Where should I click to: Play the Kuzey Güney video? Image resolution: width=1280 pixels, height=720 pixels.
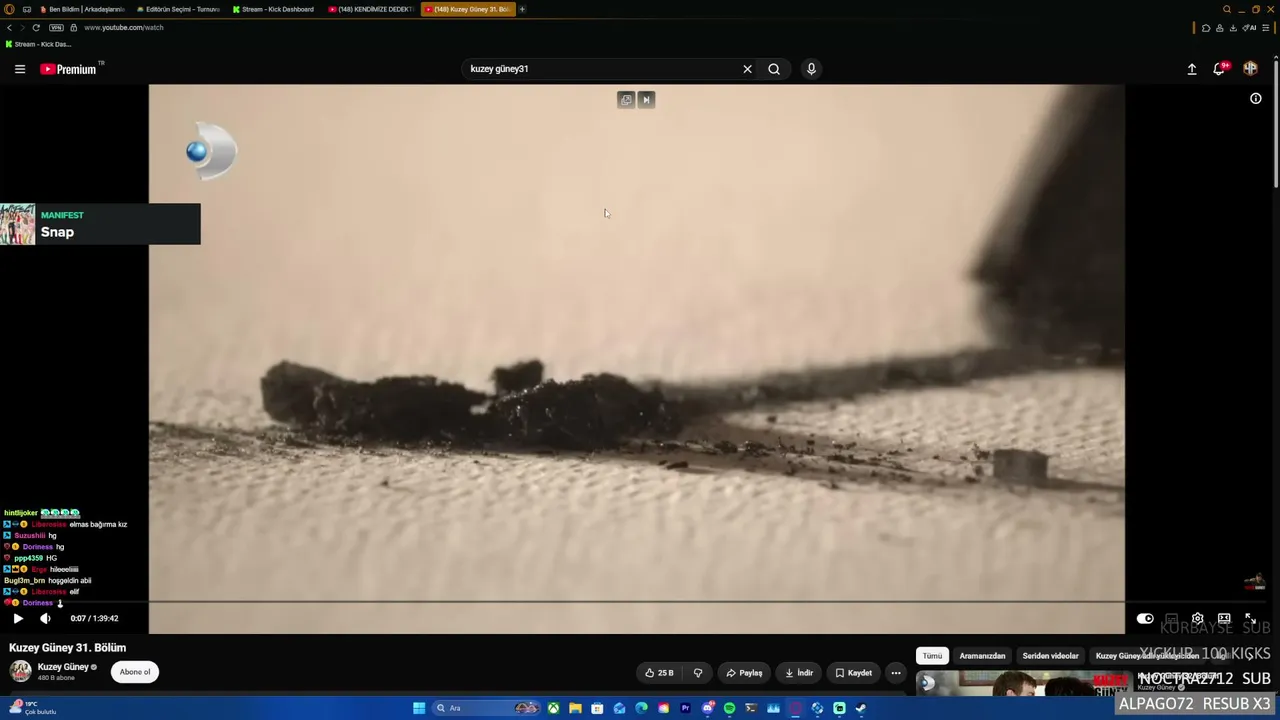18,619
